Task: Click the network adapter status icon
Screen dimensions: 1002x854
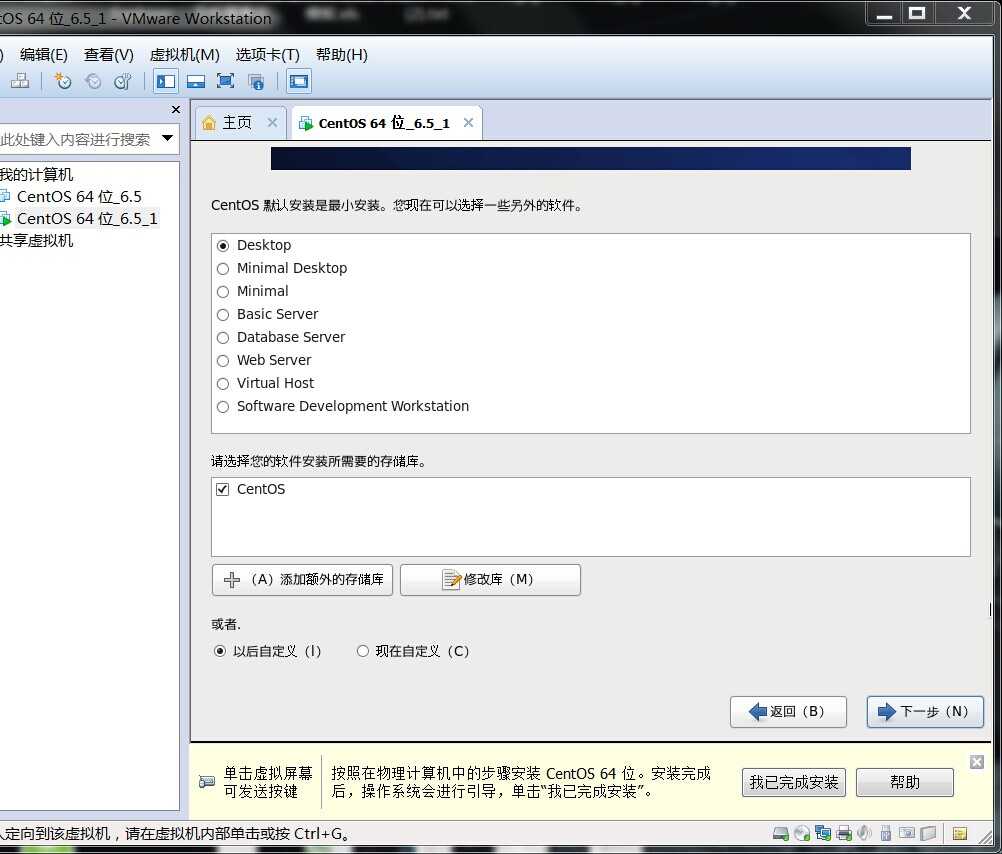Action: click(x=822, y=833)
